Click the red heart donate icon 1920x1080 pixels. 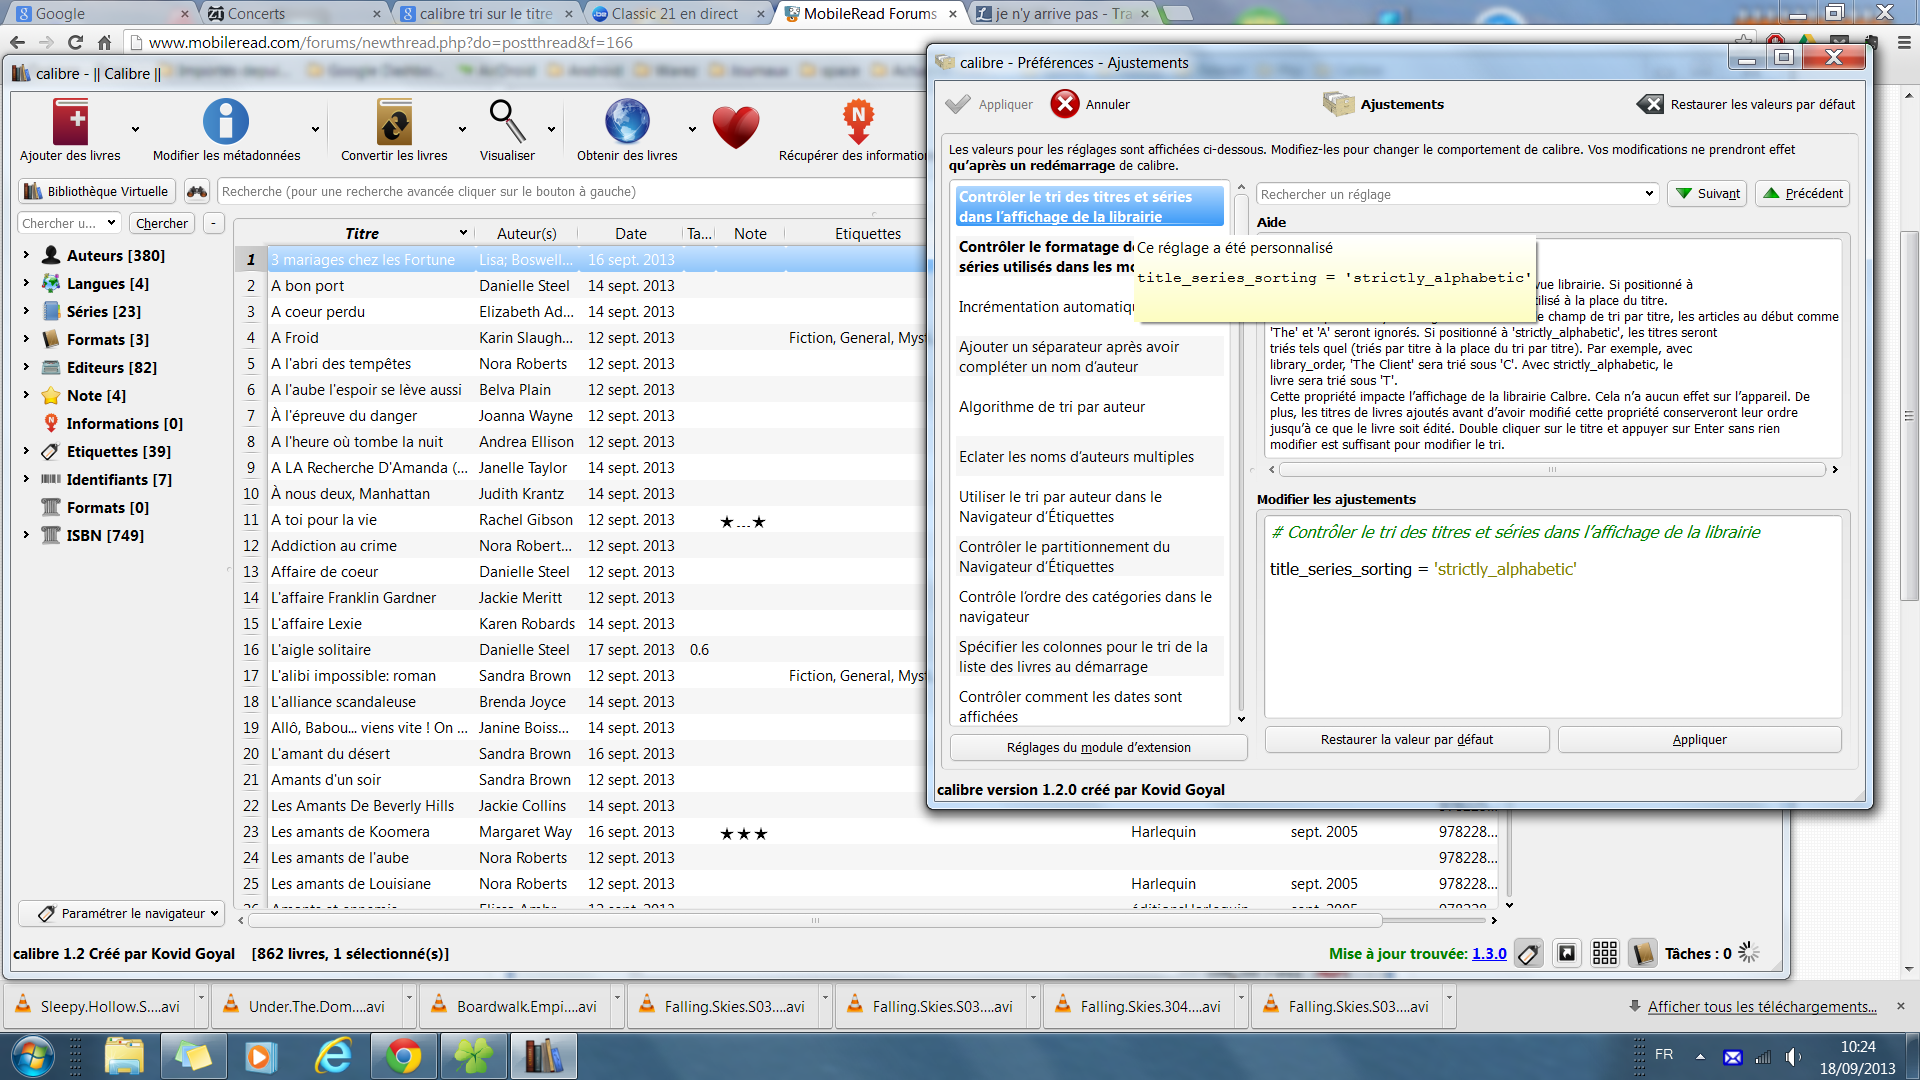pos(736,128)
